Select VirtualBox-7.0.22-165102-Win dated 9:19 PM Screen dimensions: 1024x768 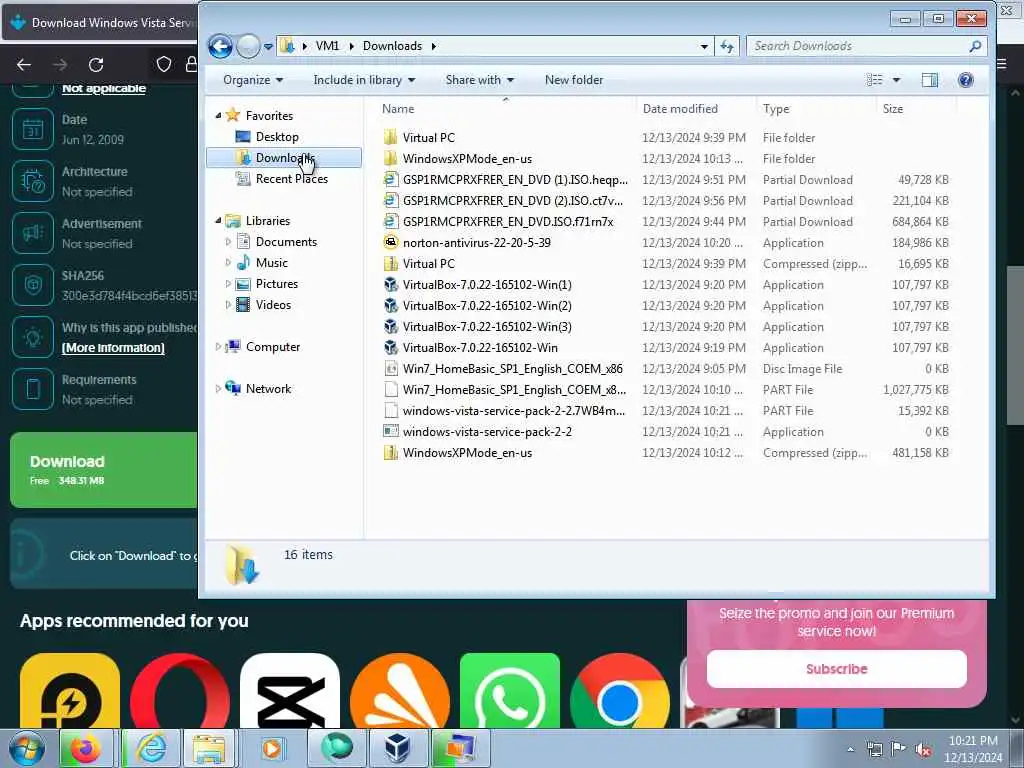[x=480, y=347]
